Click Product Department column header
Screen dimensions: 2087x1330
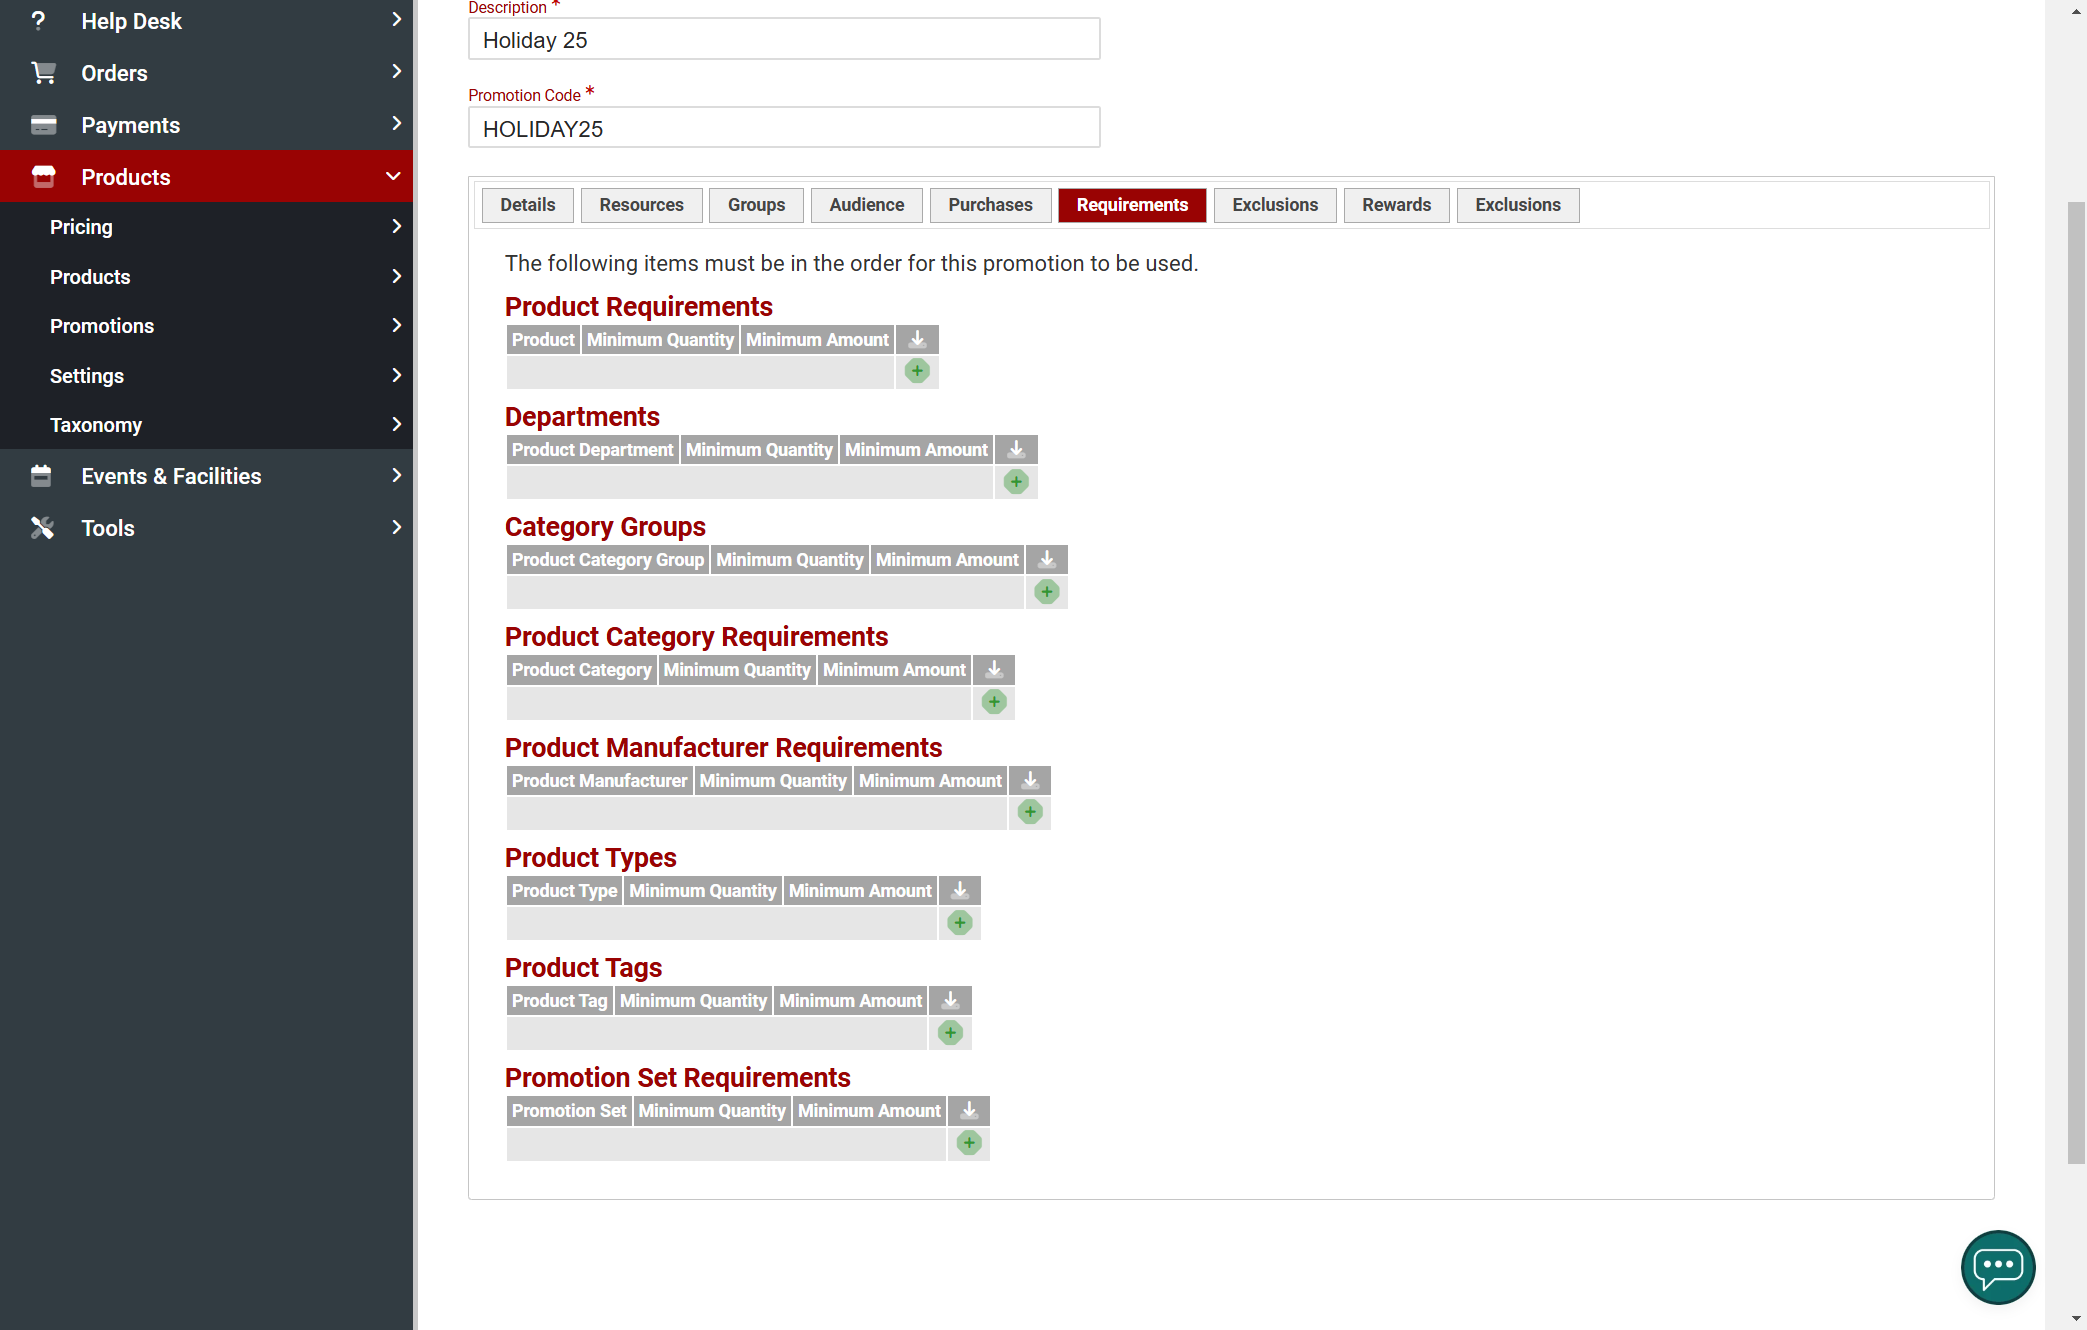tap(593, 450)
